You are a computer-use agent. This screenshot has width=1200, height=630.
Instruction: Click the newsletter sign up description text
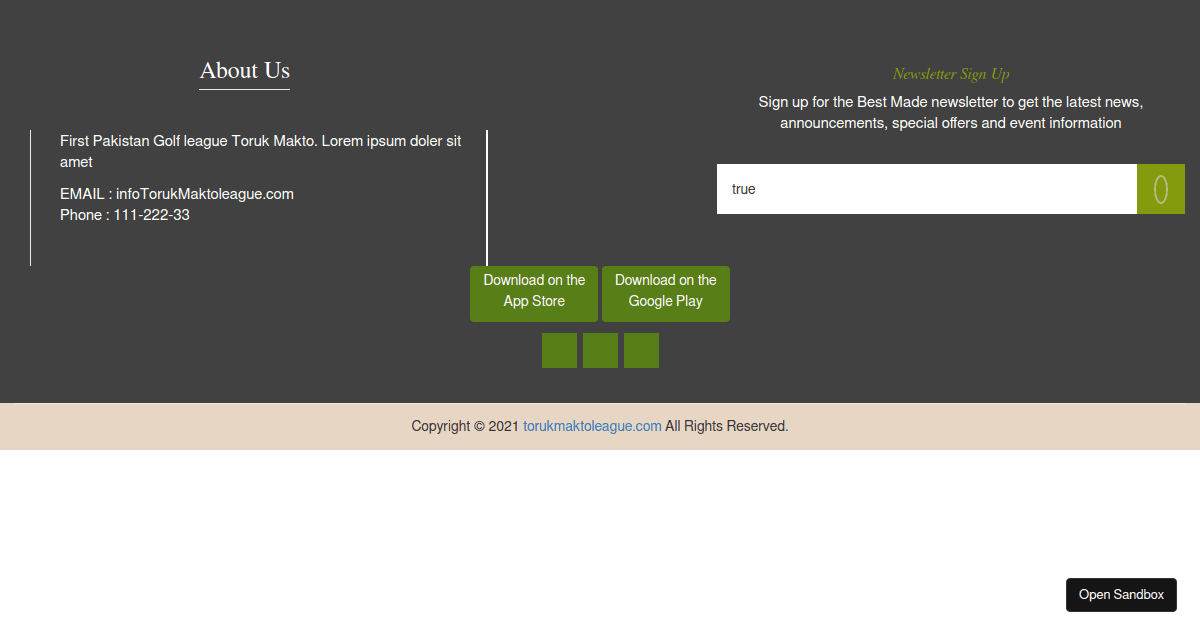point(950,112)
